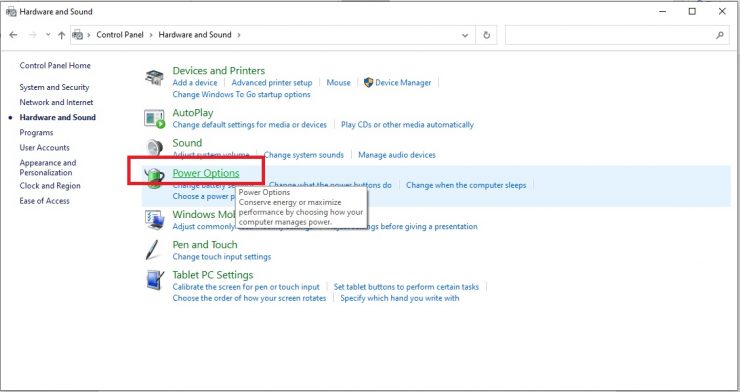The image size is (740, 392).
Task: Open Advanced printer setup
Action: [272, 83]
